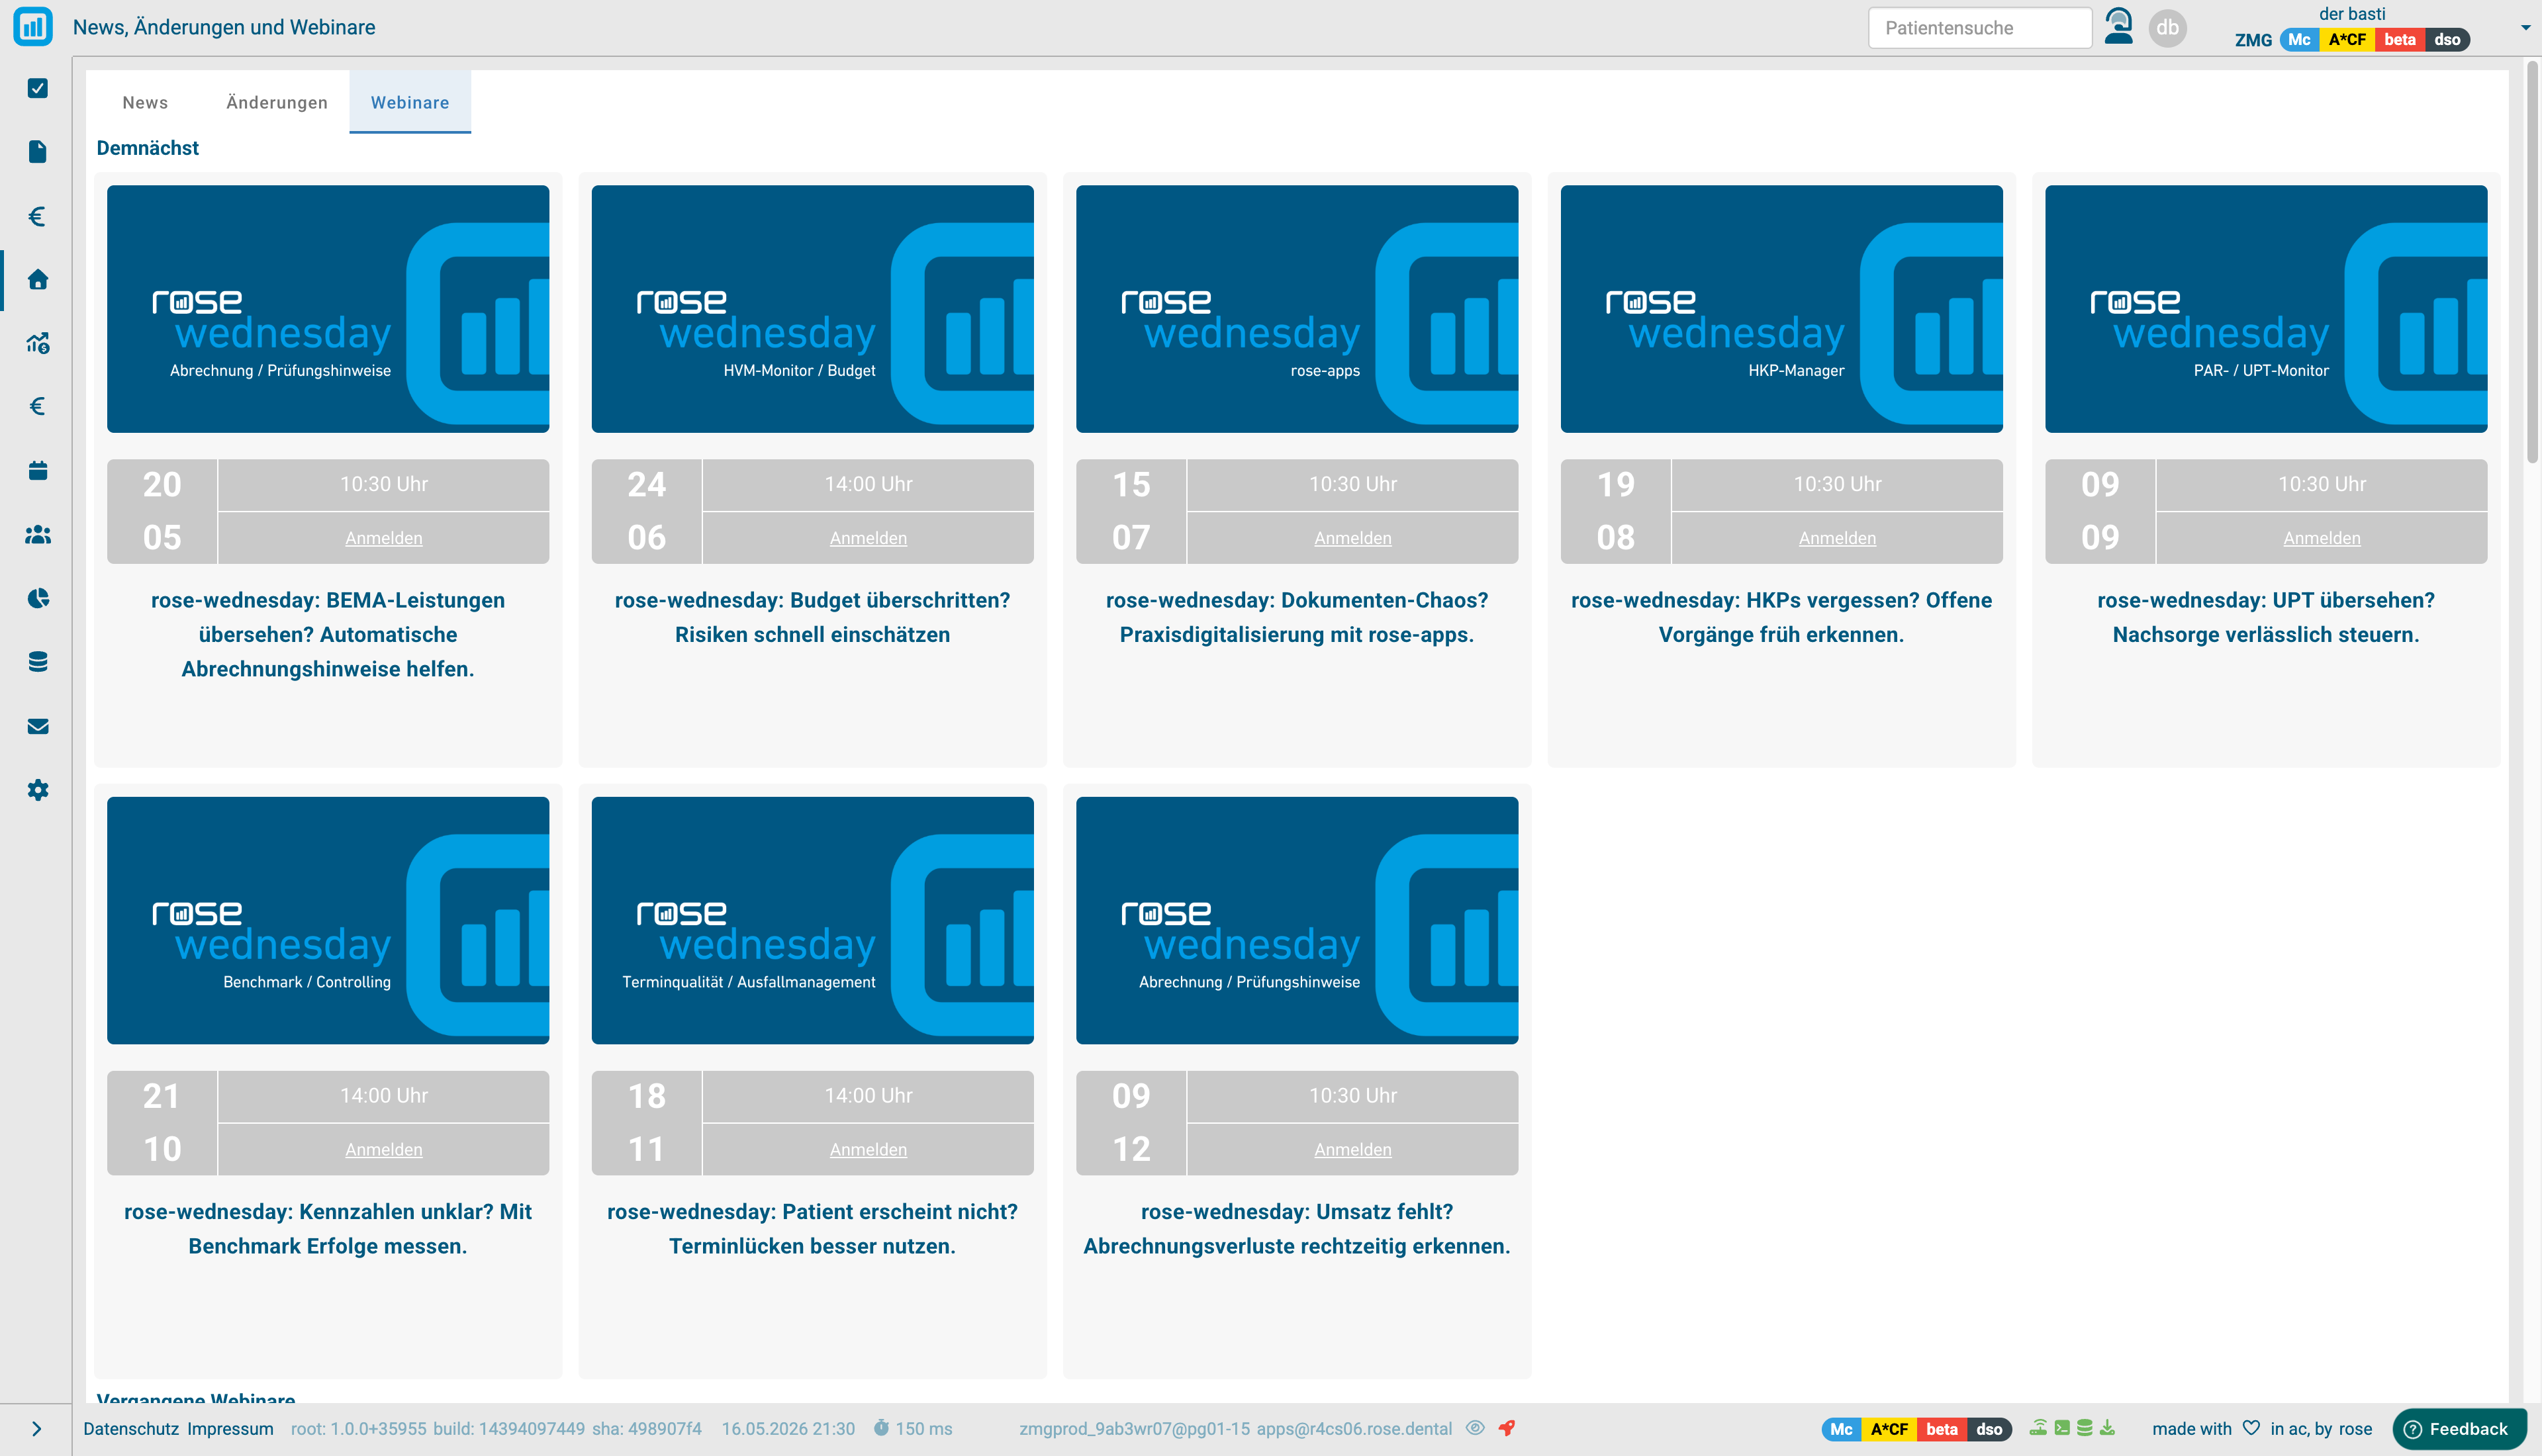This screenshot has height=1456, width=2542.
Task: Click the 'Demnächst' section heading
Action: click(148, 148)
